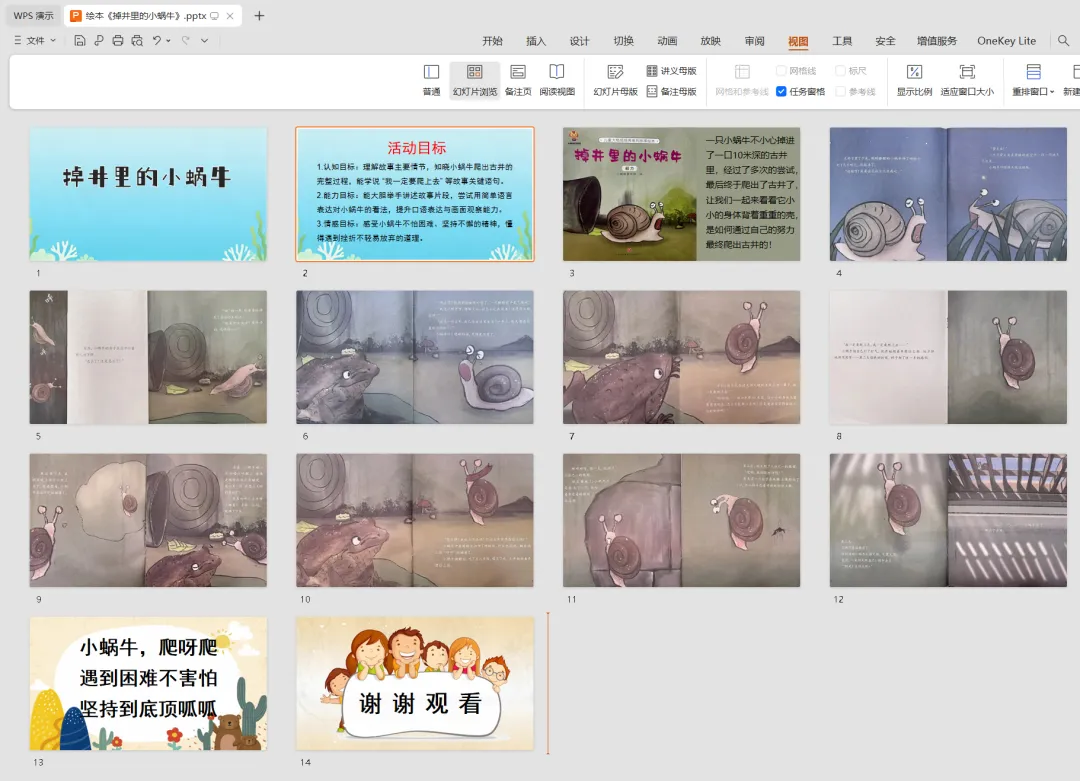Open the OneKey Lite tab

[x=1006, y=41]
